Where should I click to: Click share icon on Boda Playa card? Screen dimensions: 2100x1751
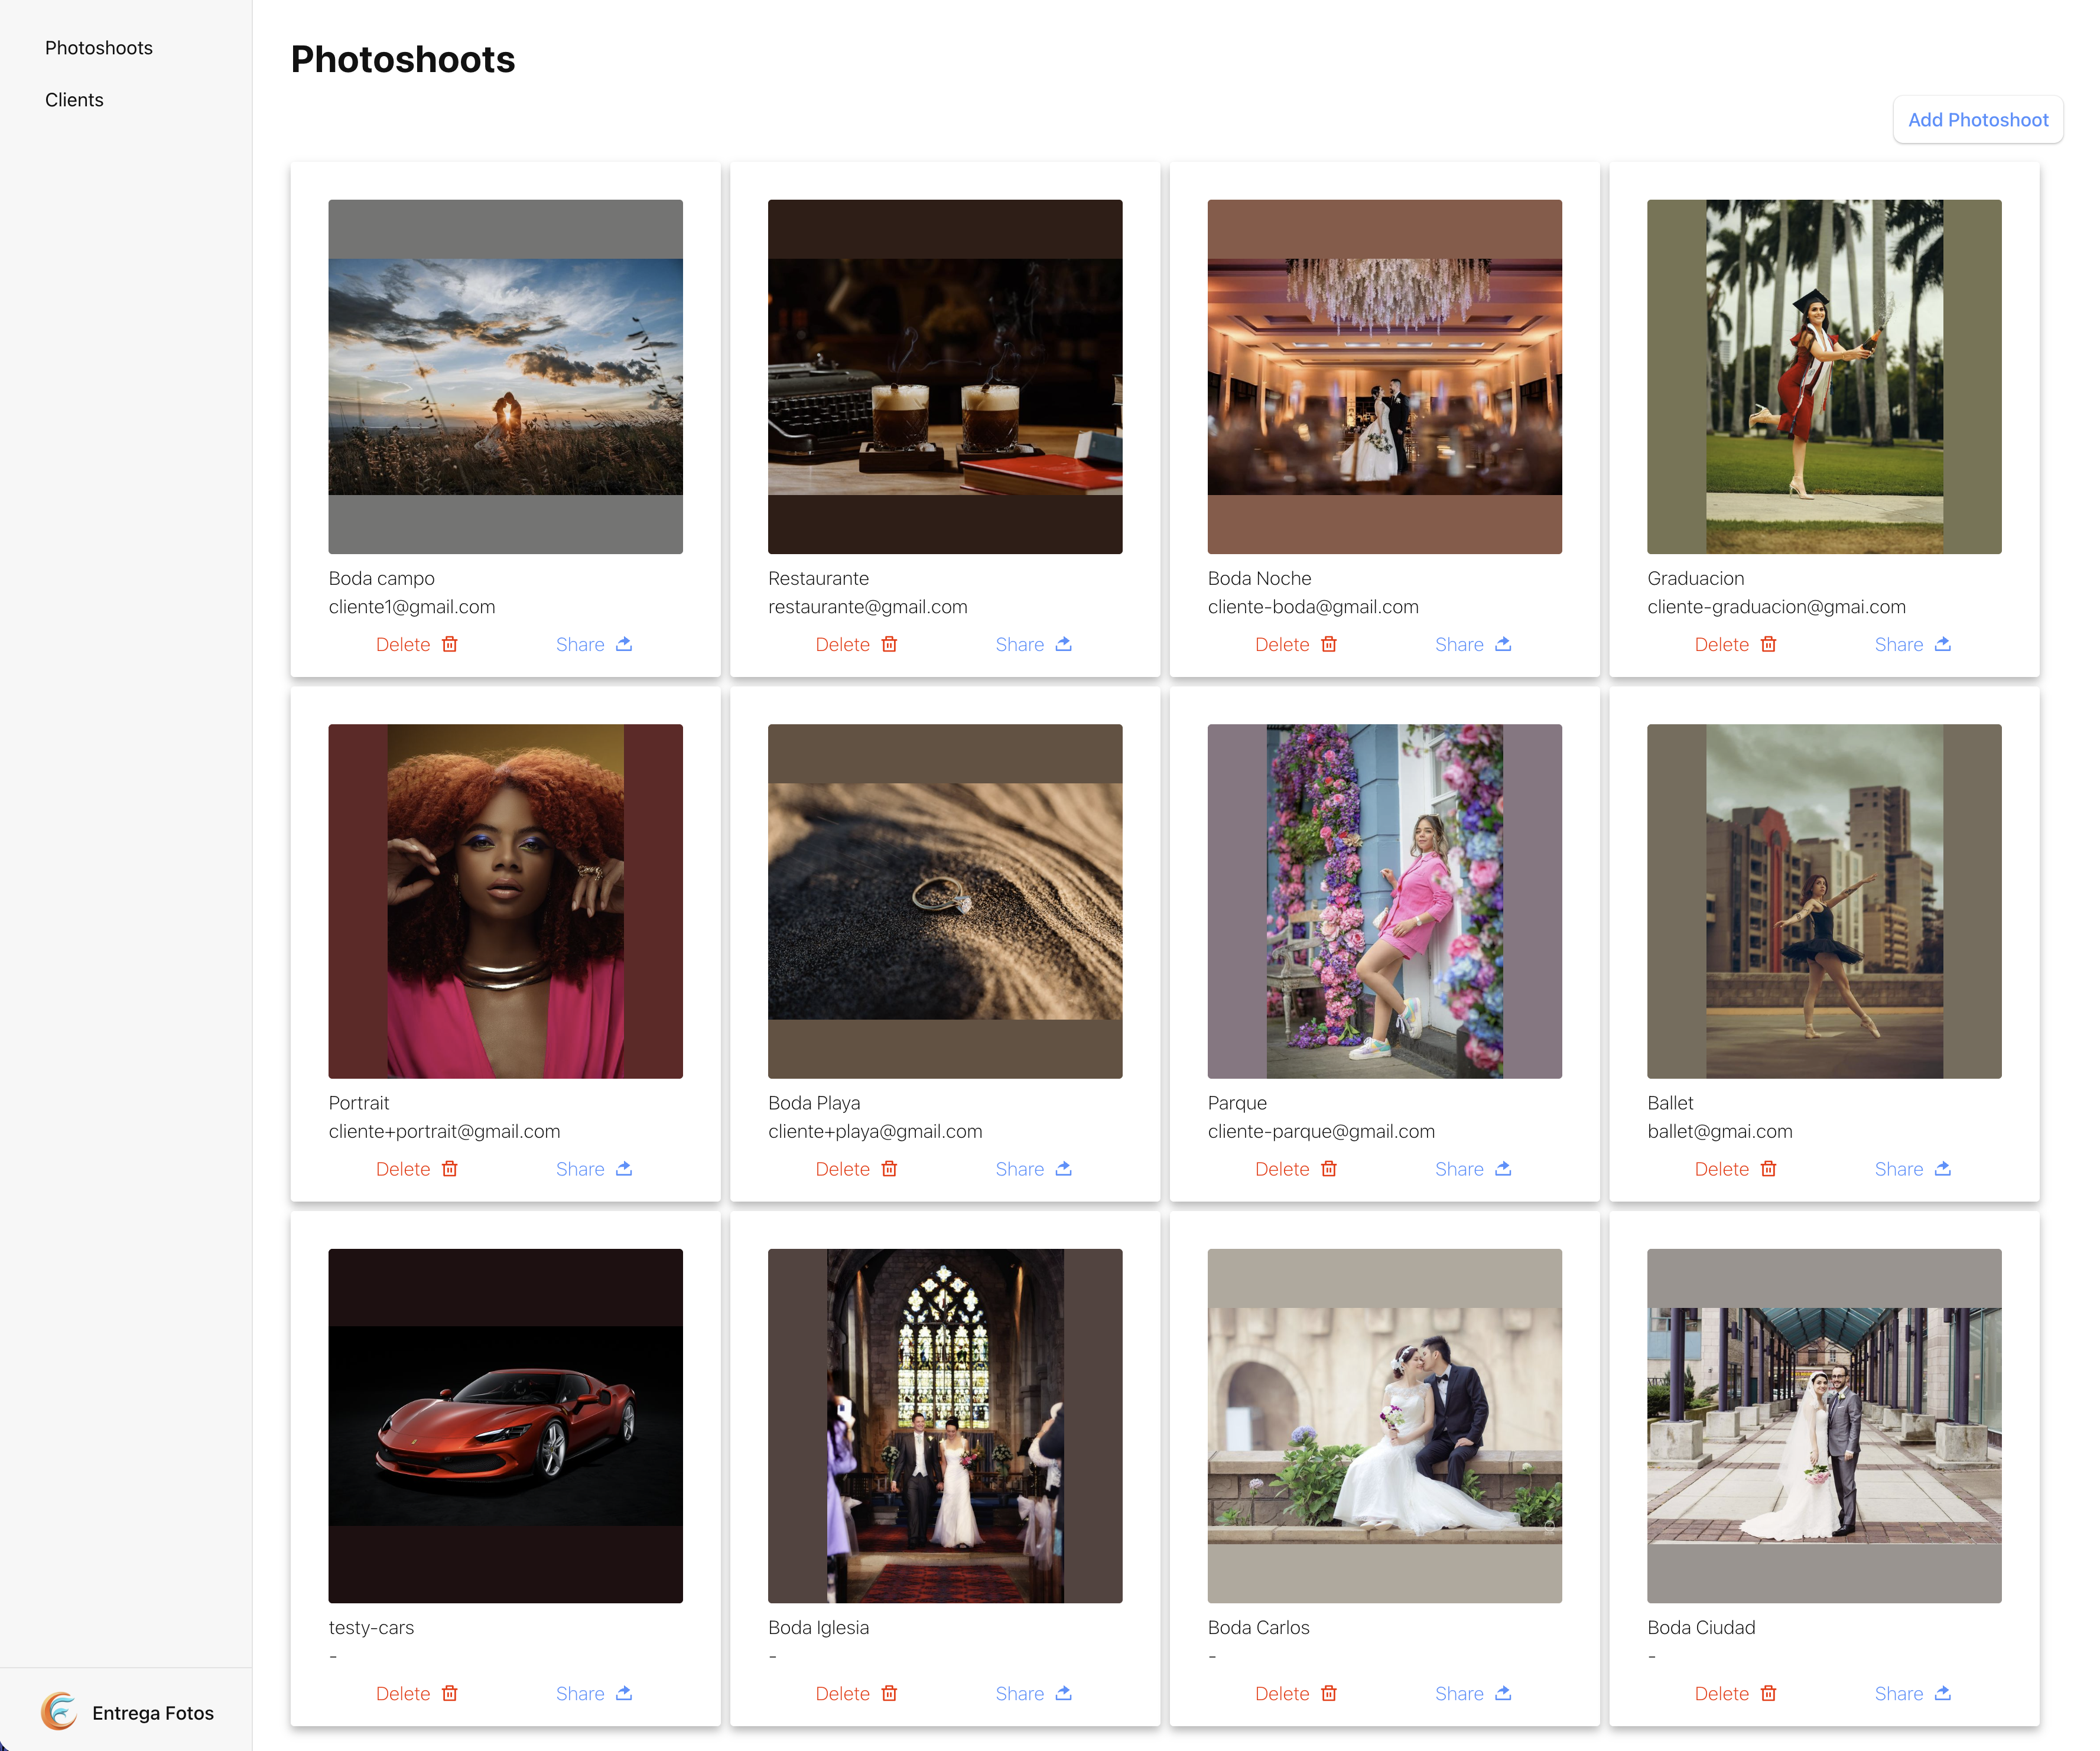point(1063,1168)
